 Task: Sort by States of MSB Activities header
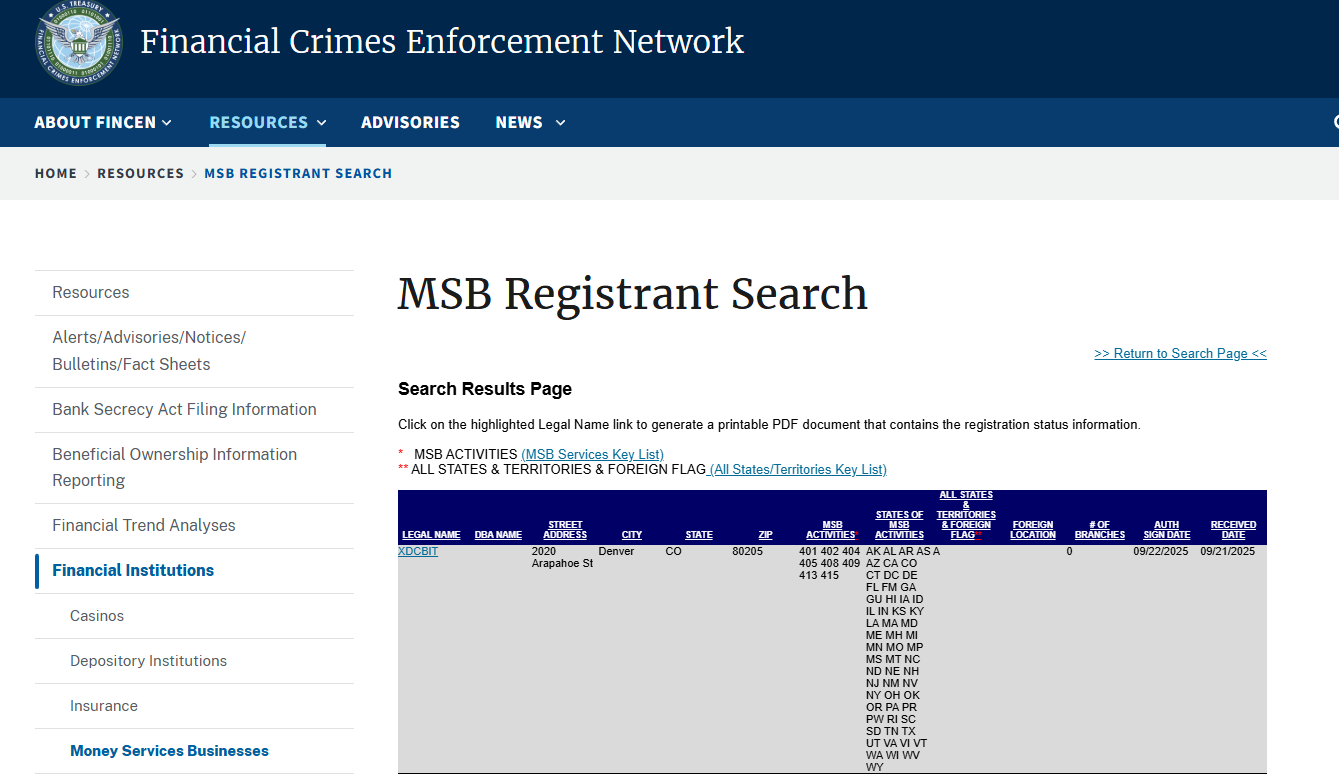click(x=899, y=525)
